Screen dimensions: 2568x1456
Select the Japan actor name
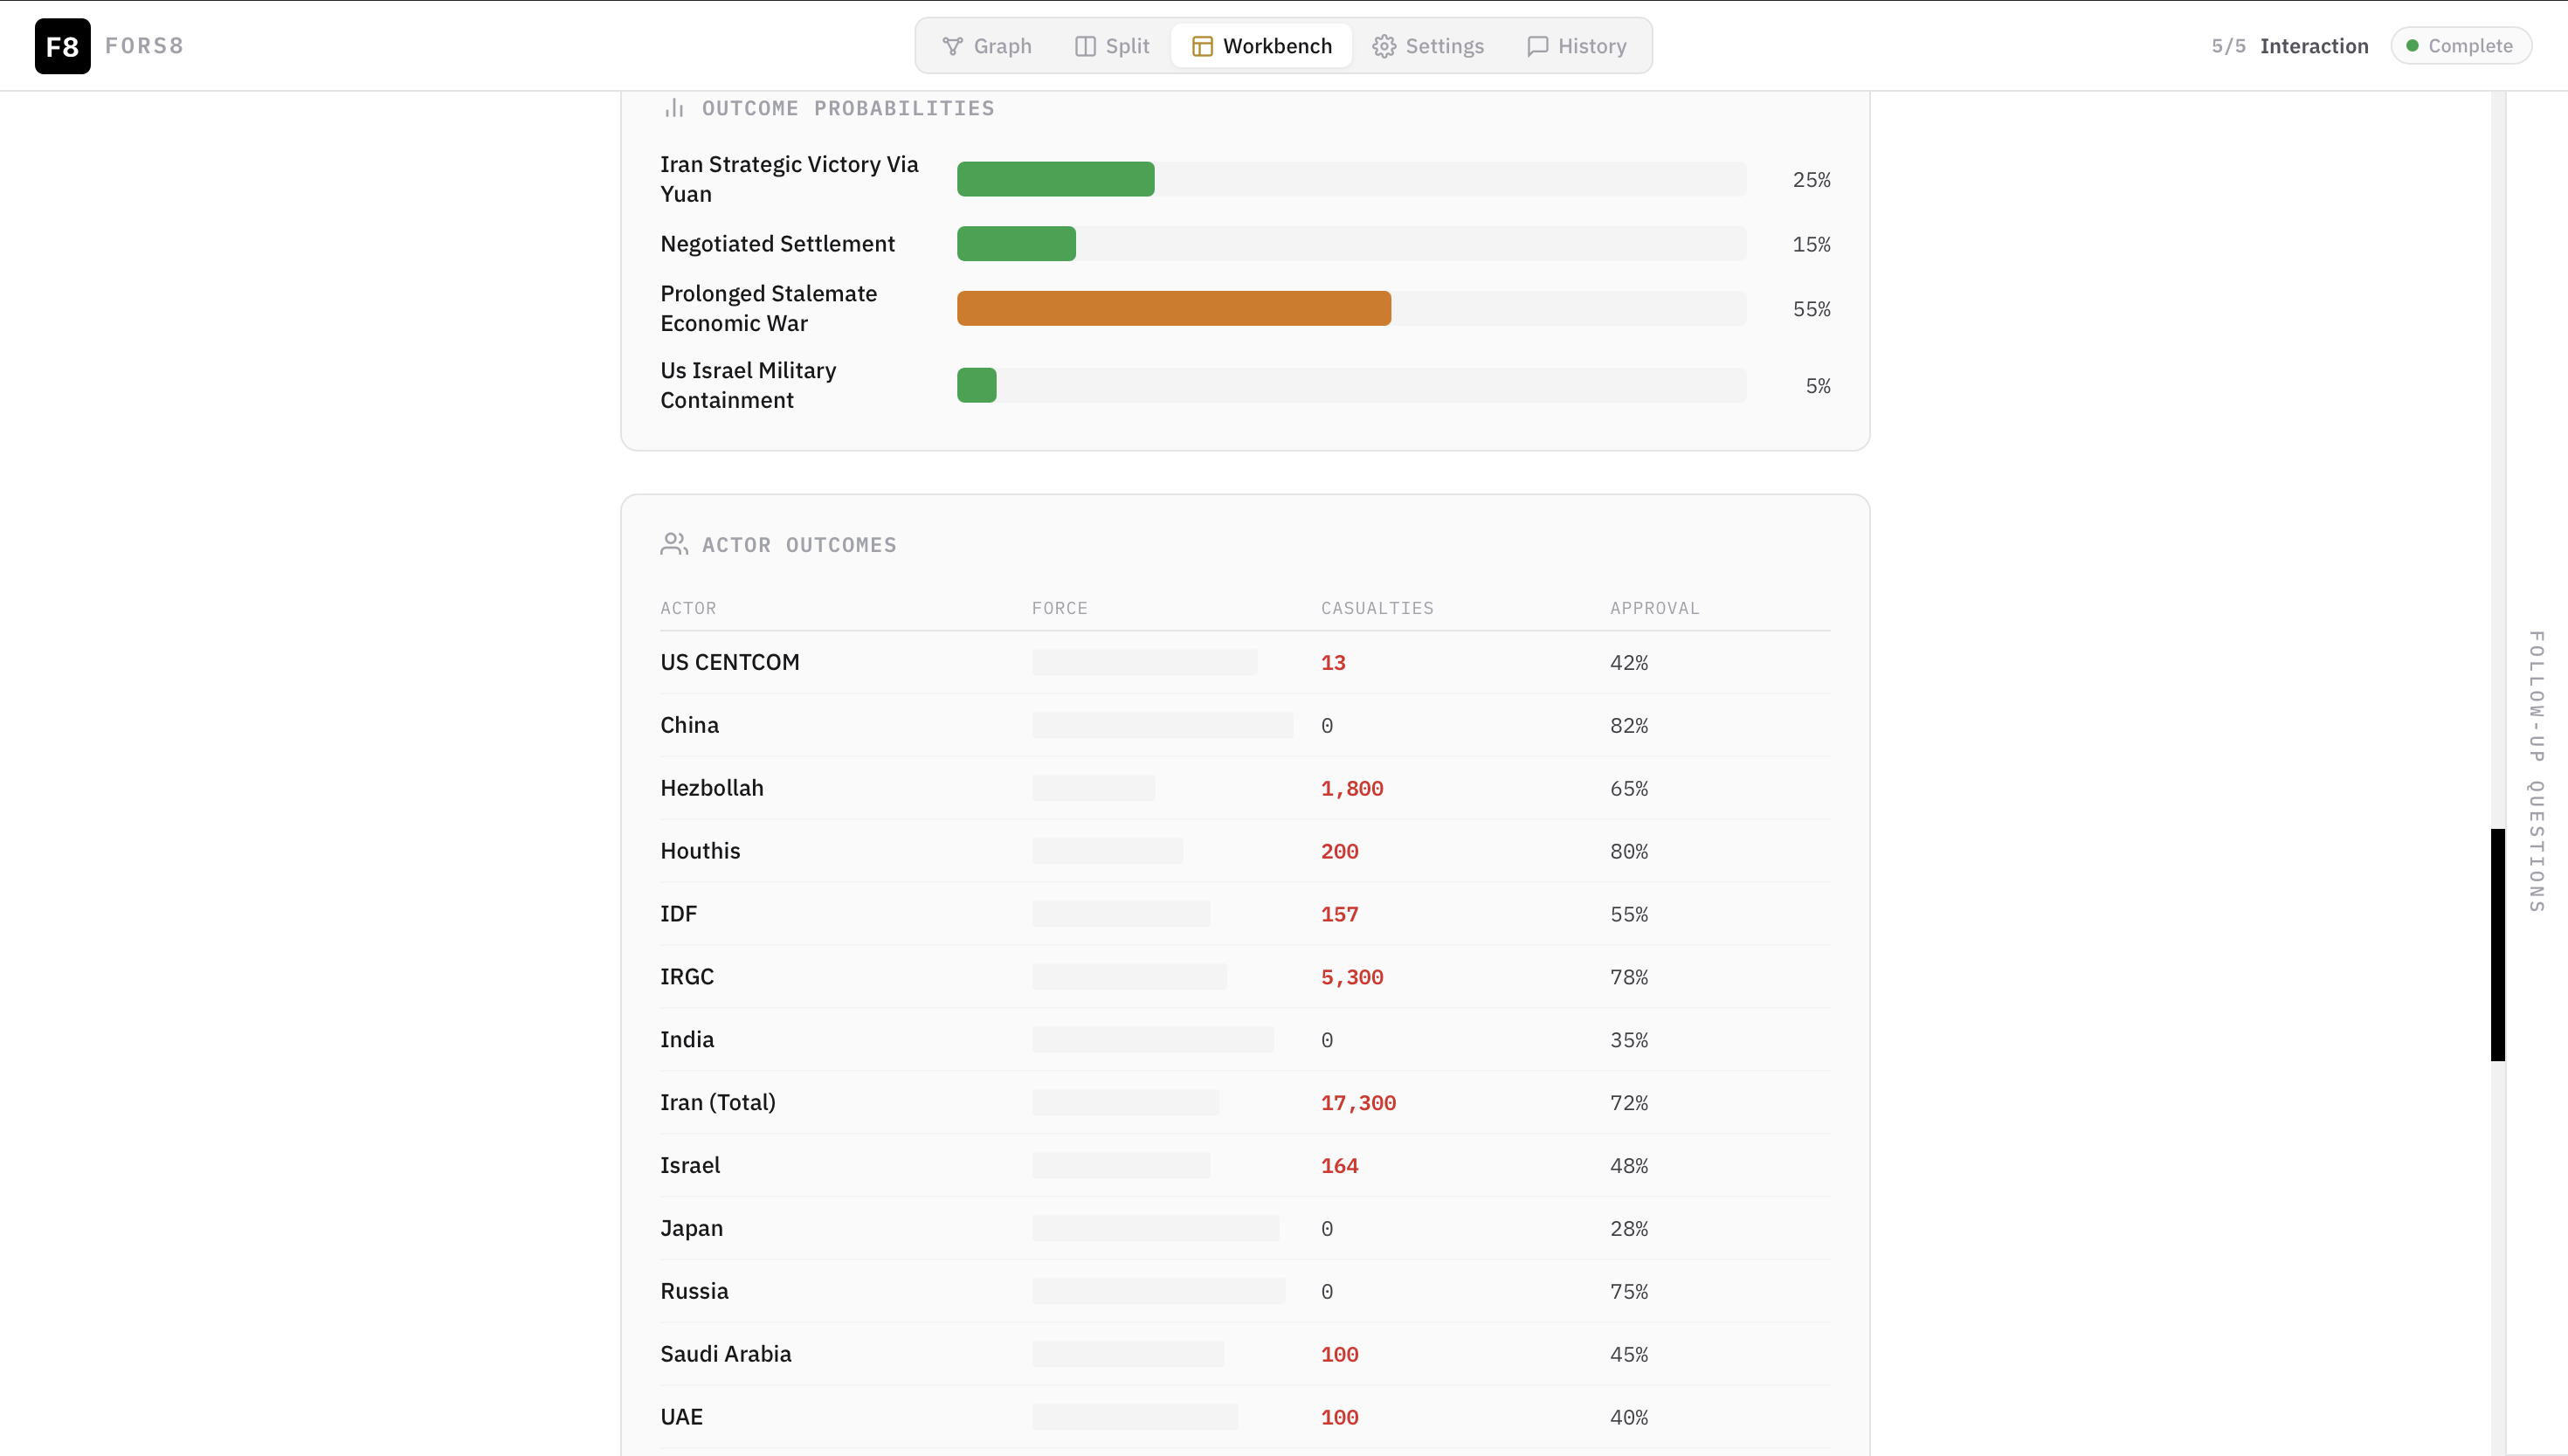(x=691, y=1228)
